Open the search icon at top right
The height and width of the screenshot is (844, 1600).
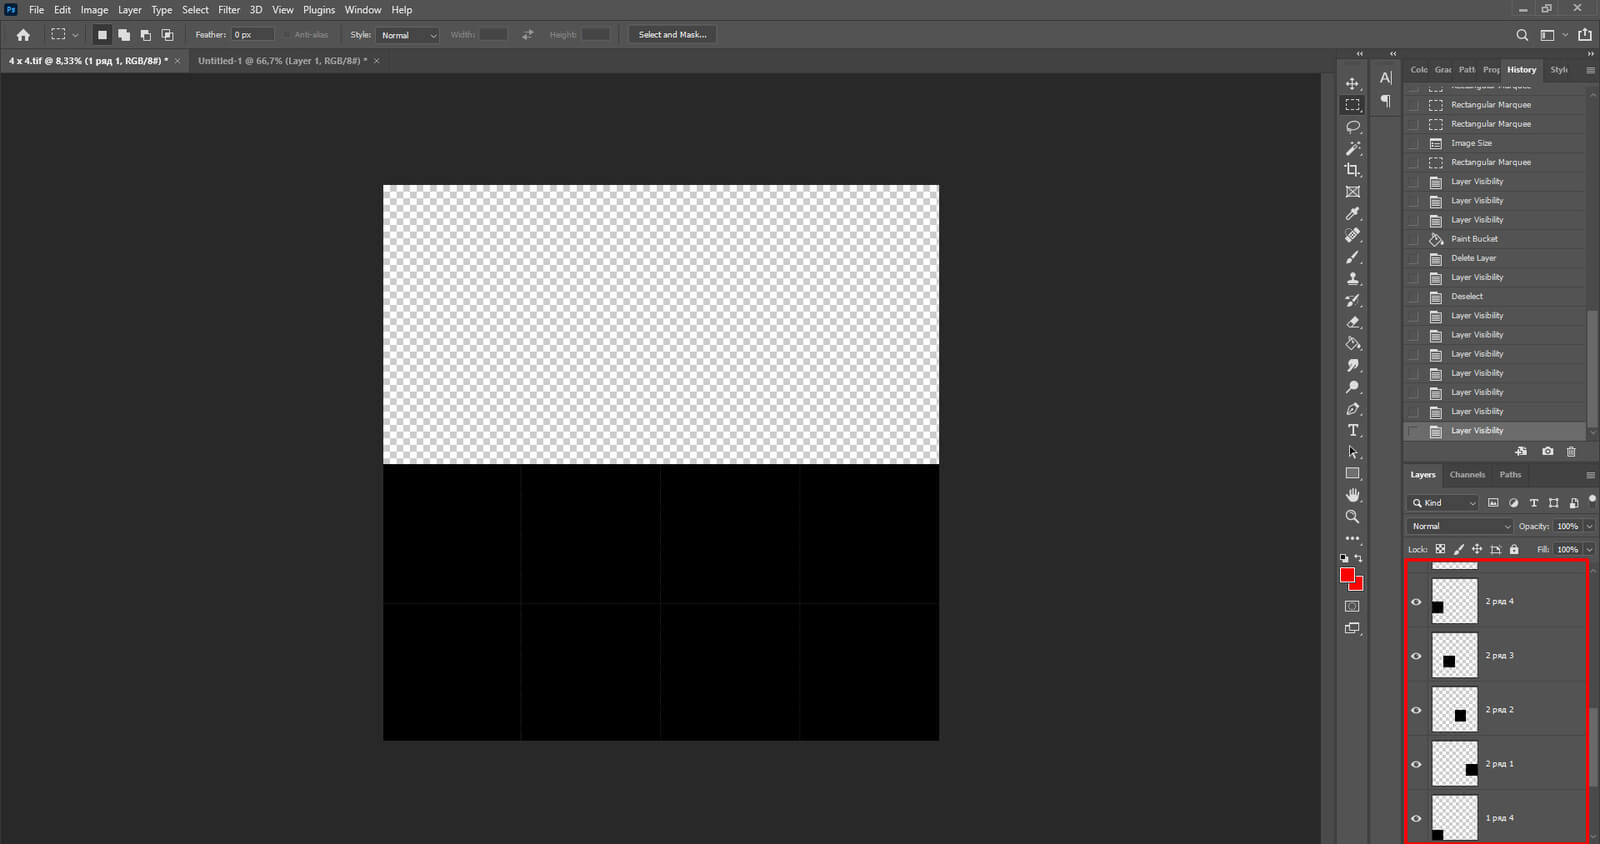coord(1522,35)
